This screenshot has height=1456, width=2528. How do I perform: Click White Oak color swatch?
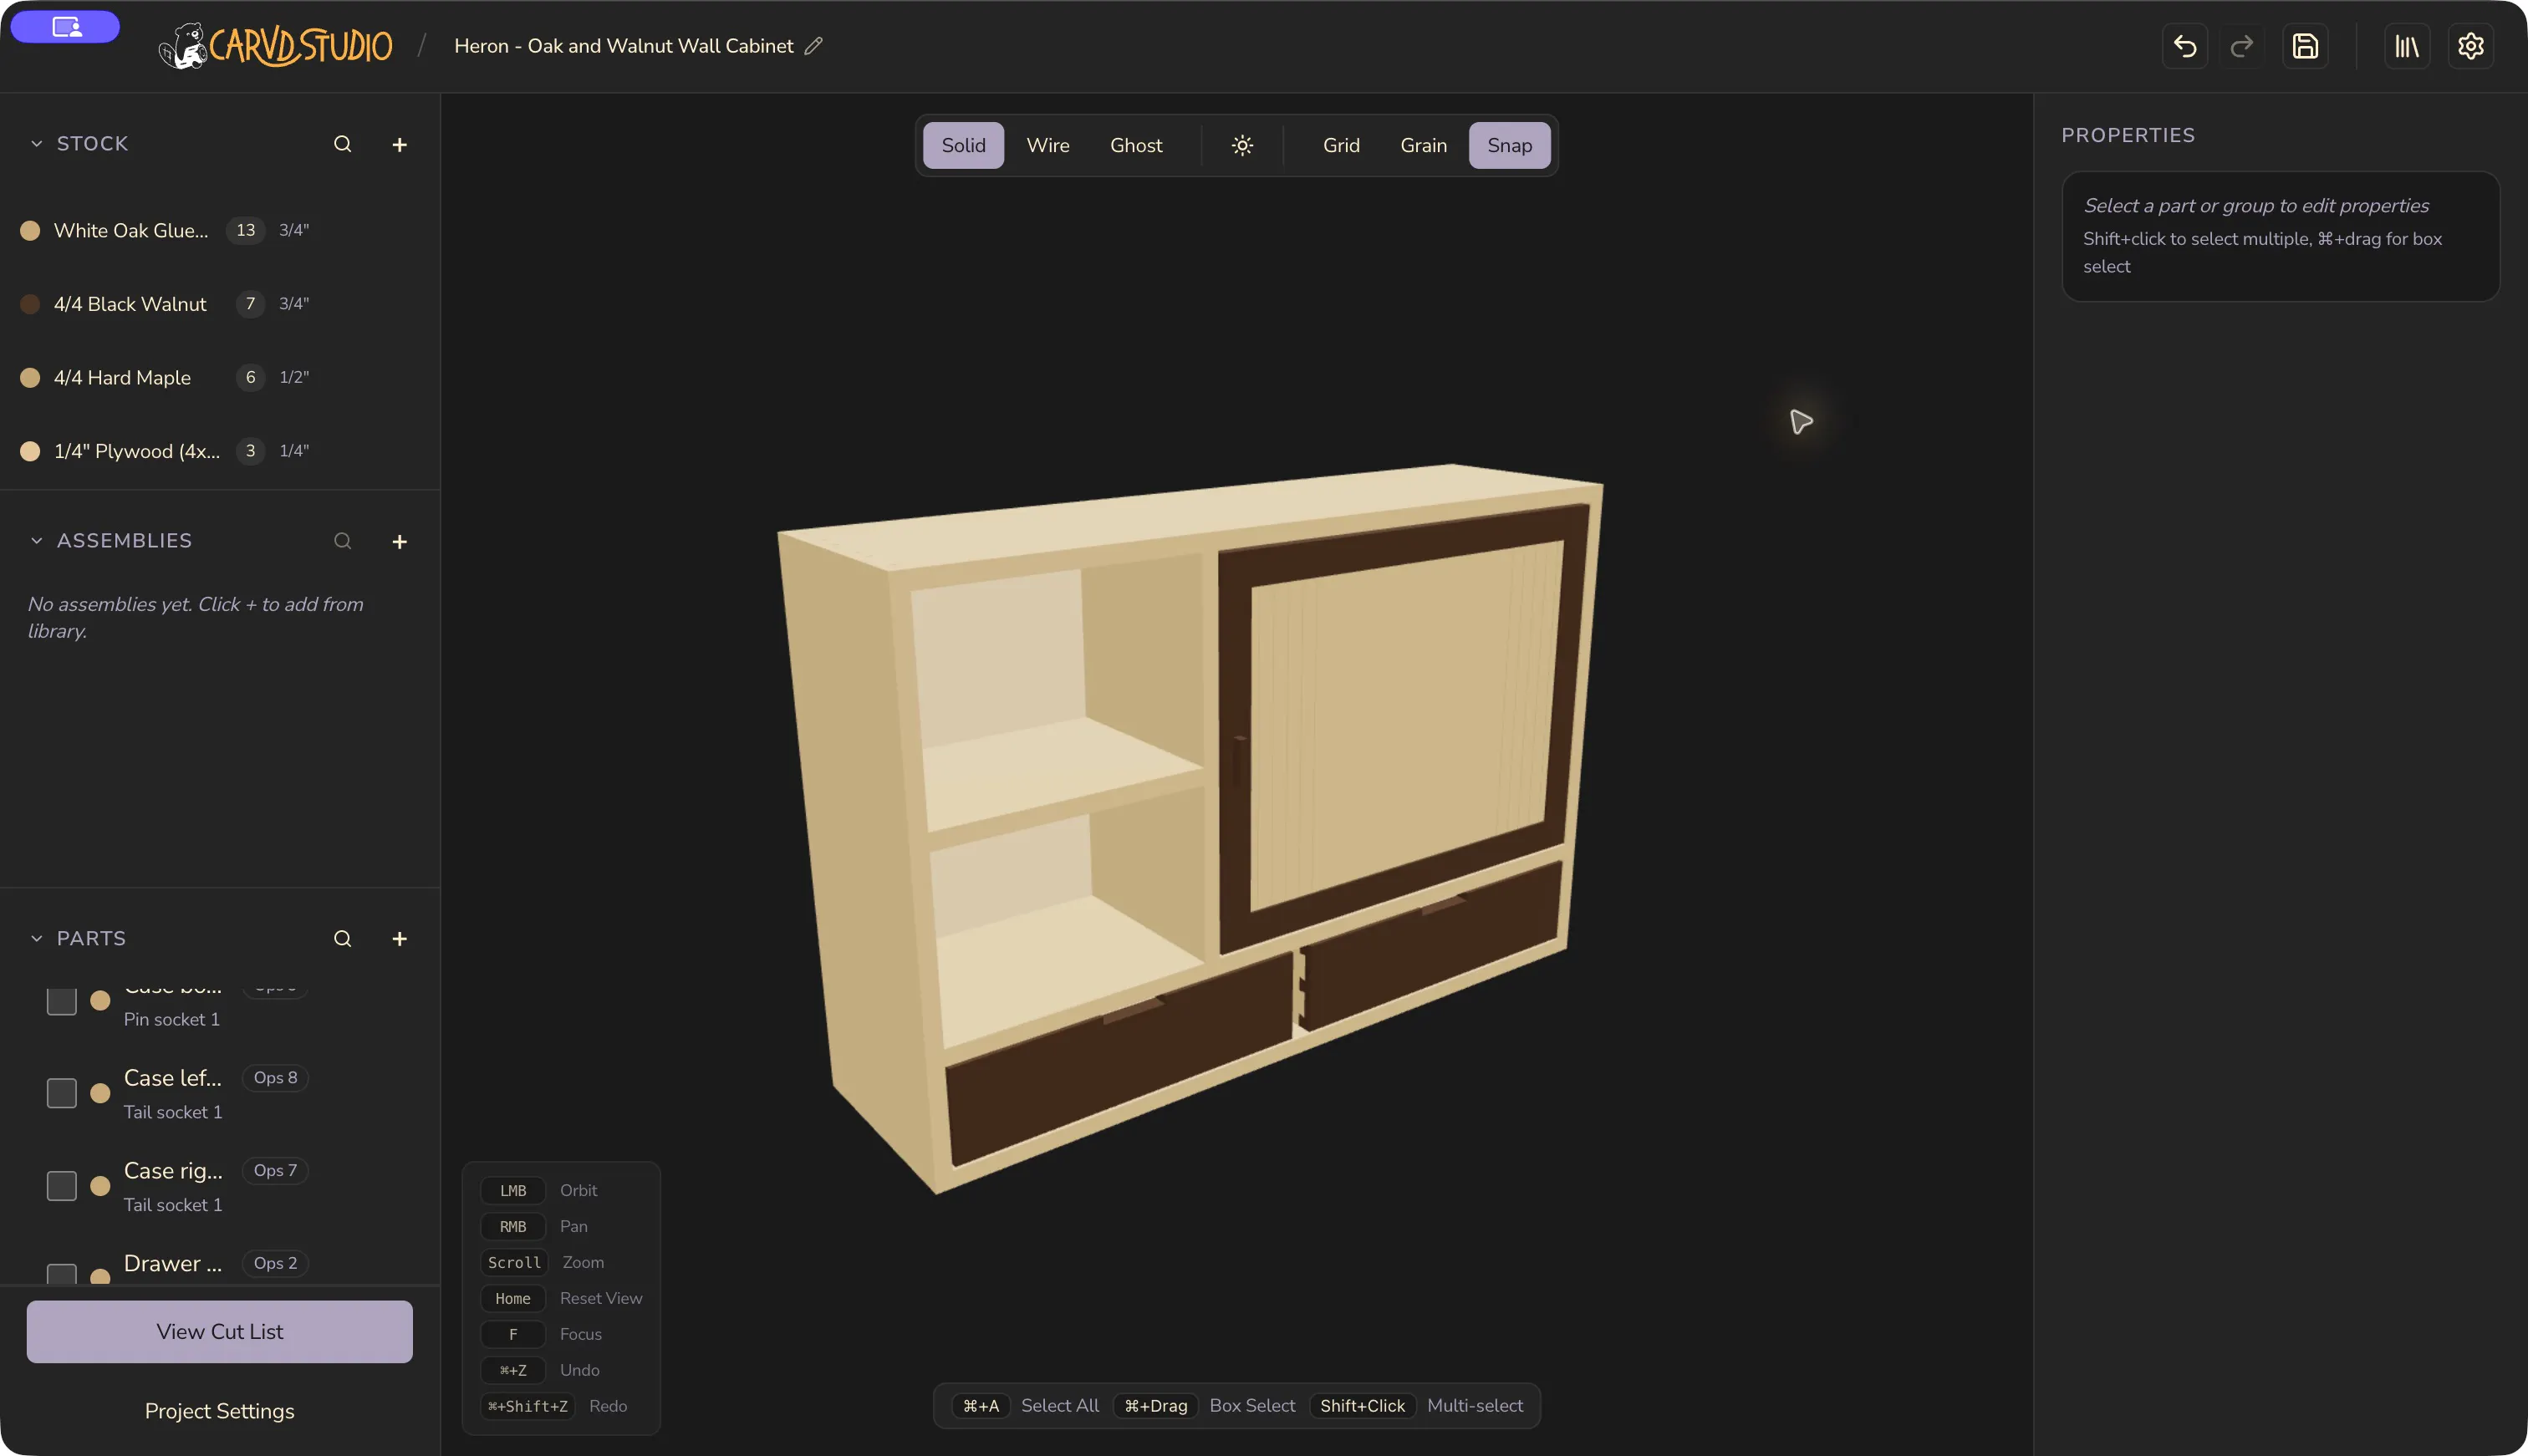coord(30,230)
